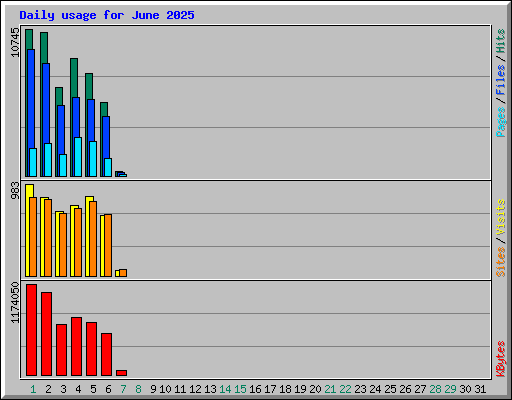
Task: Click day 22 on the date axis
Action: pyautogui.click(x=345, y=389)
